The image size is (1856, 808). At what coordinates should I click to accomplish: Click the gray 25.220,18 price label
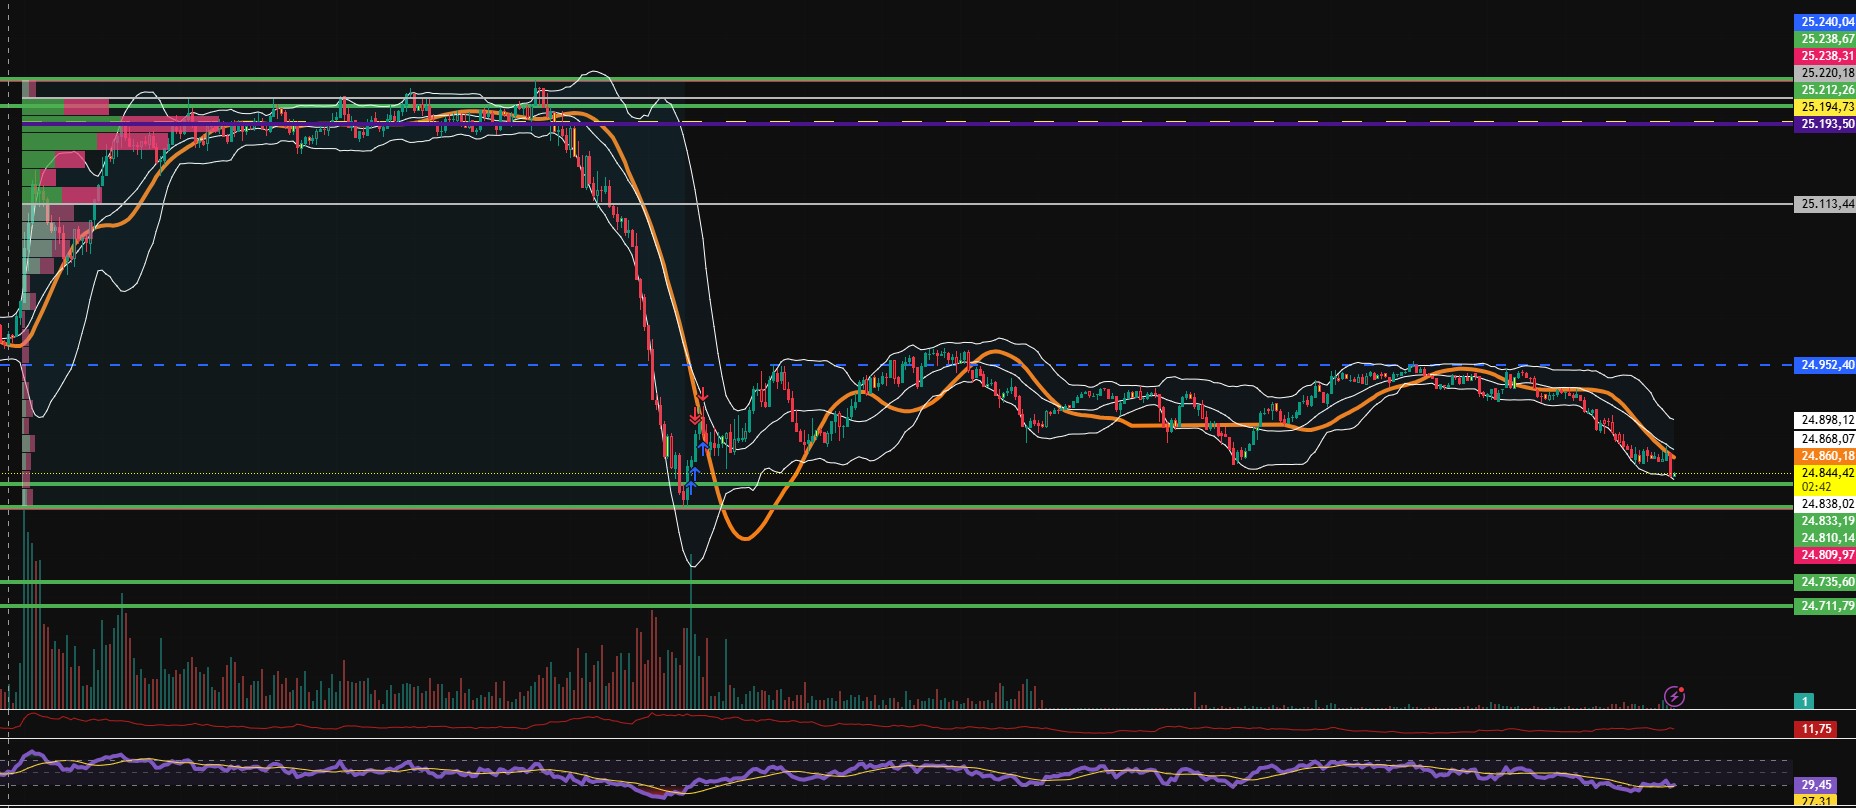1826,73
